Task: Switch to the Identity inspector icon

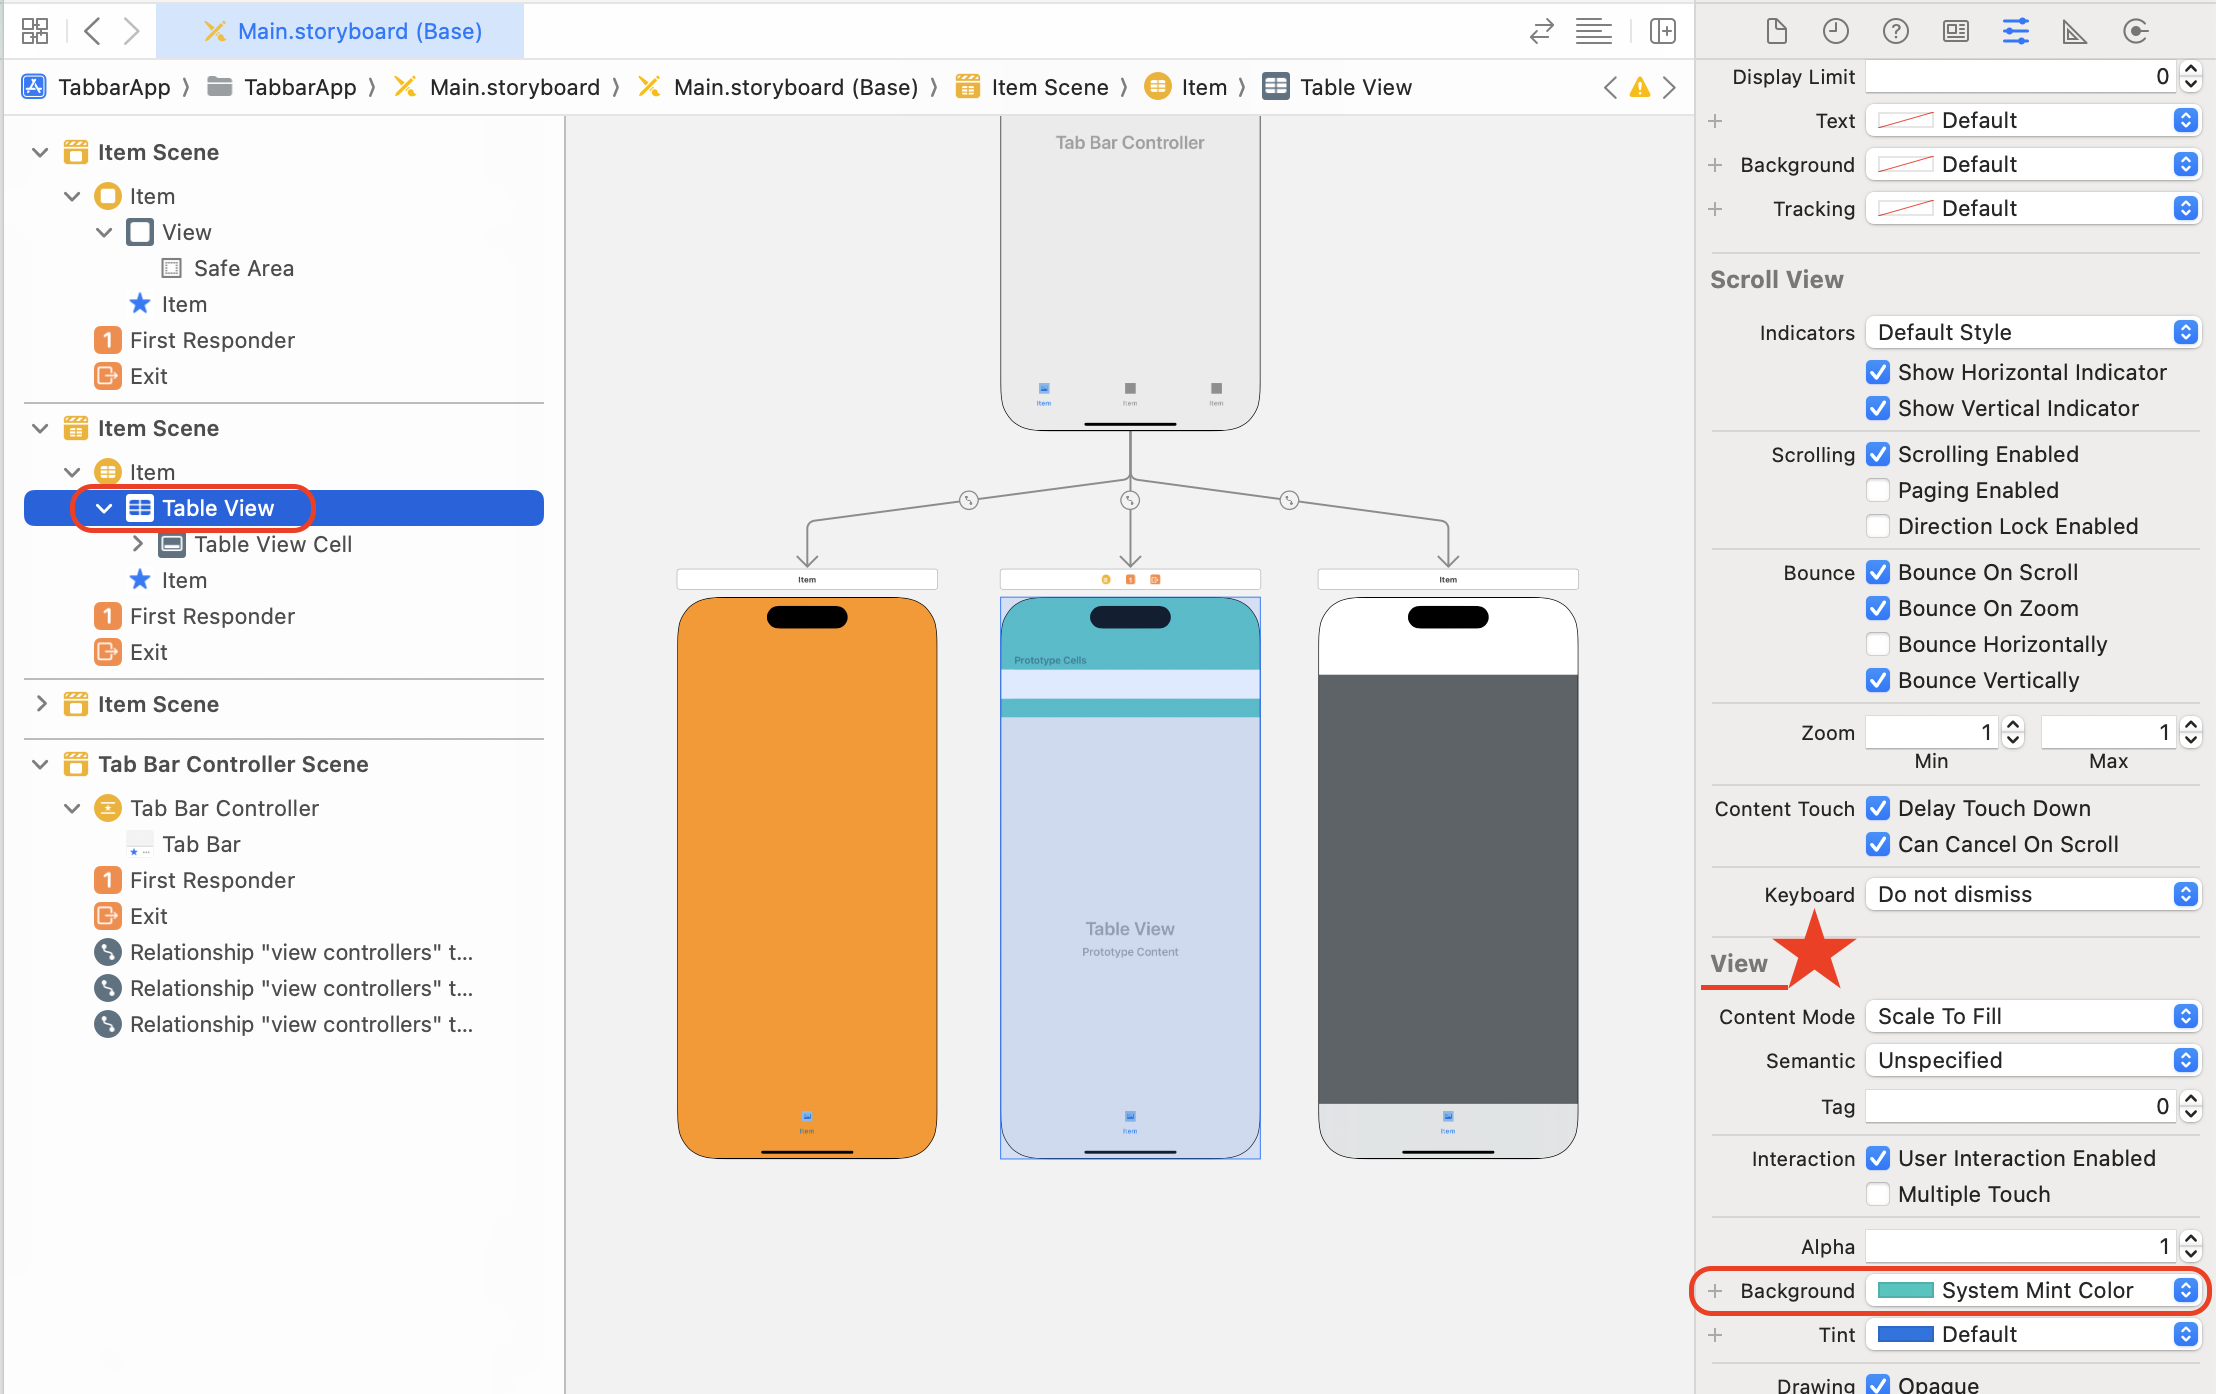Action: pos(1955,31)
